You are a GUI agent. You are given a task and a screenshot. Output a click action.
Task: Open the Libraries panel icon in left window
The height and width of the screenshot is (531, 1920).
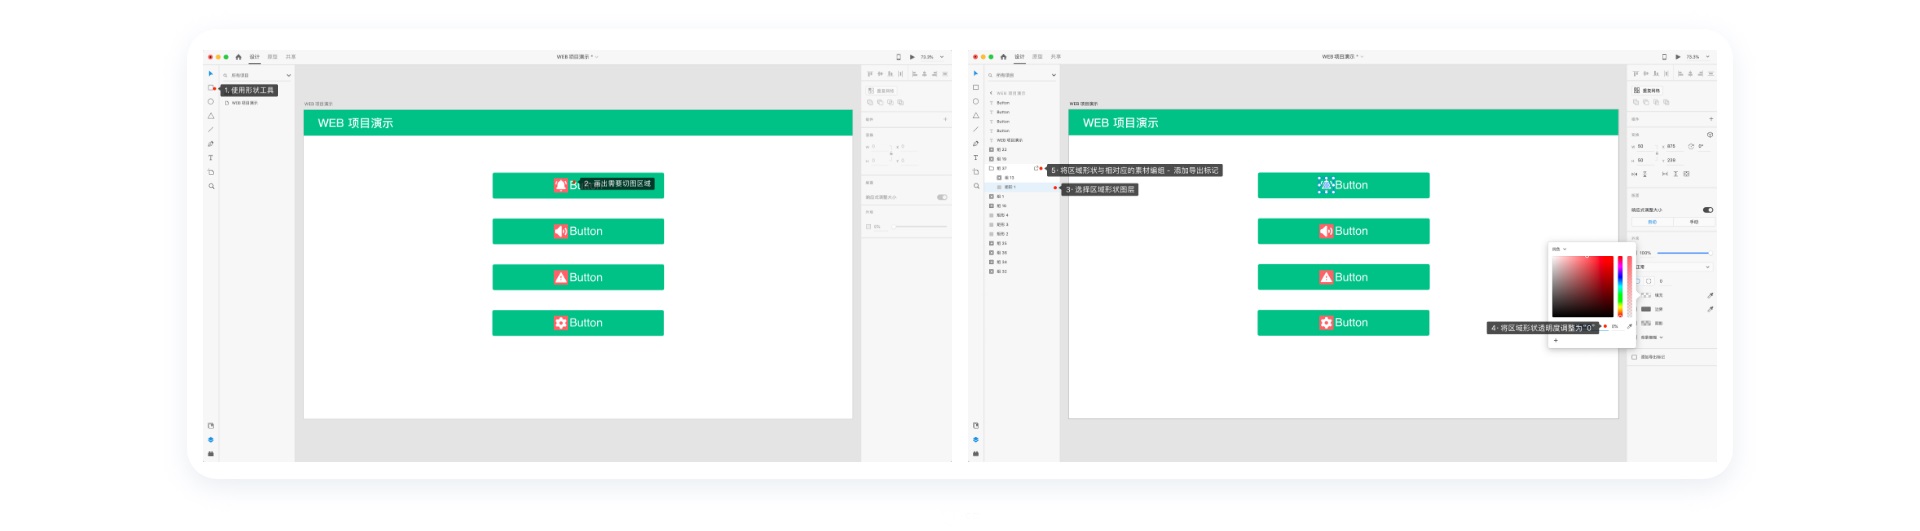pos(211,426)
